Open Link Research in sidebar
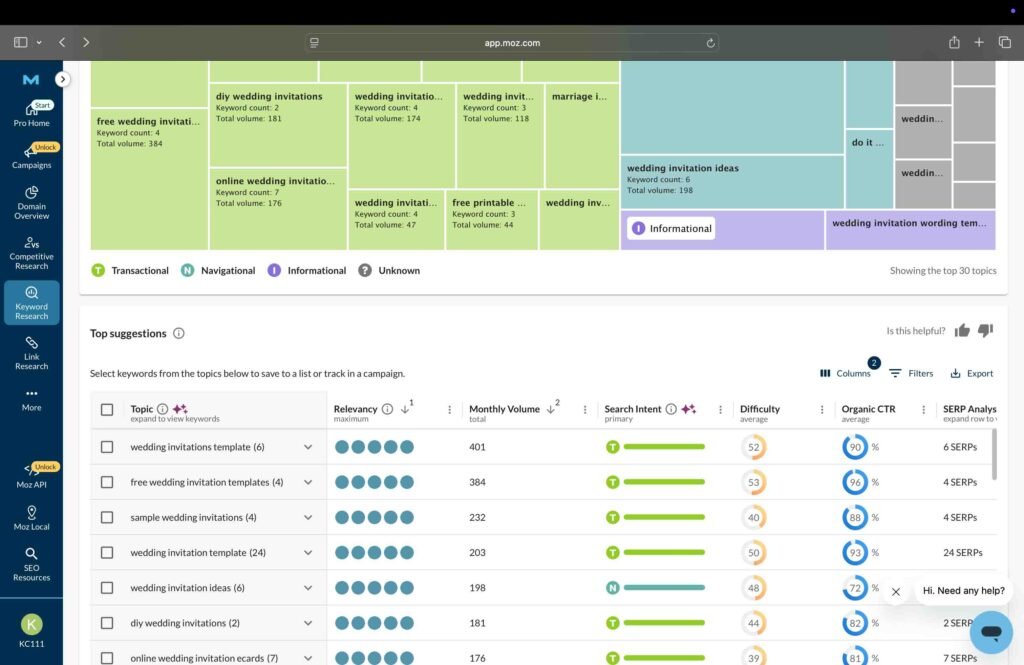Viewport: 1024px width, 665px height. pos(31,353)
